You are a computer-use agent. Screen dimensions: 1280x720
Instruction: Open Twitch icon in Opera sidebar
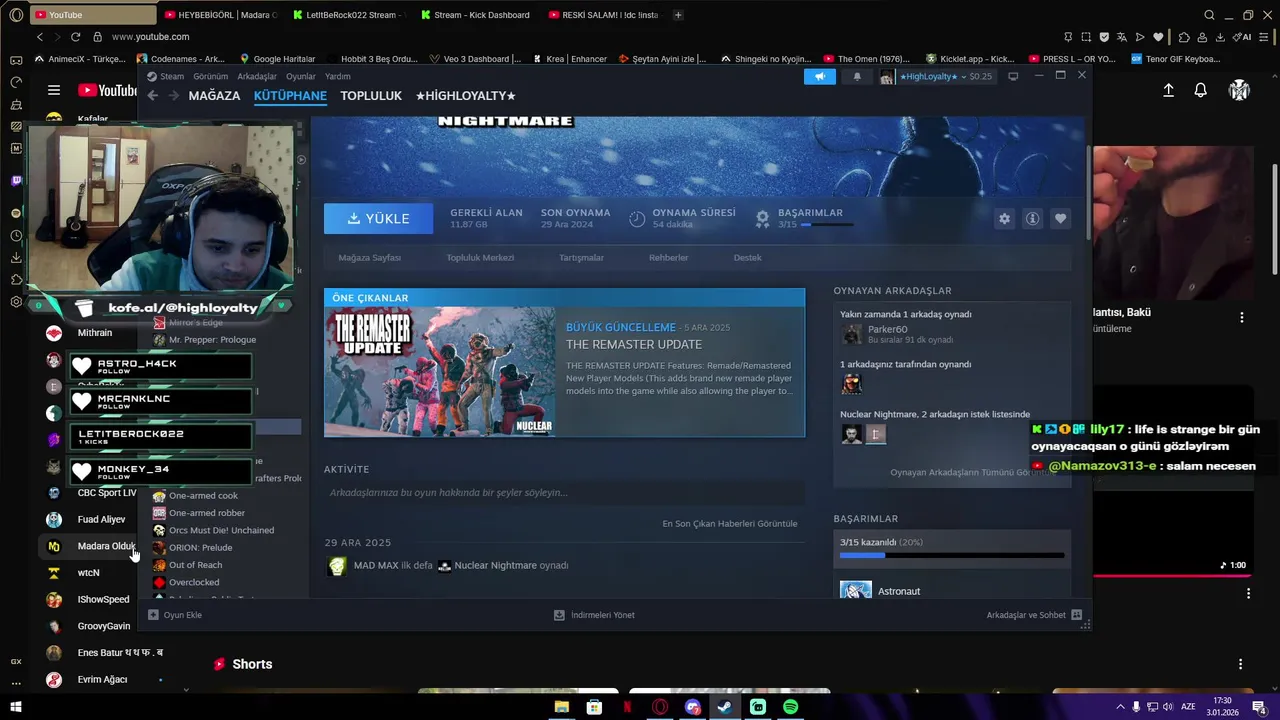coord(16,181)
